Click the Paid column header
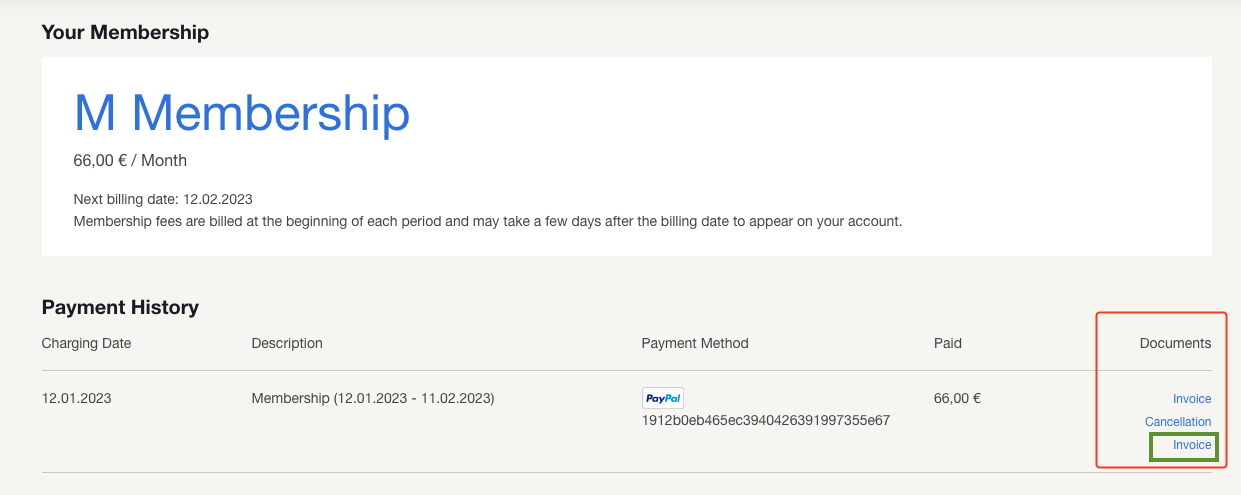 point(948,343)
